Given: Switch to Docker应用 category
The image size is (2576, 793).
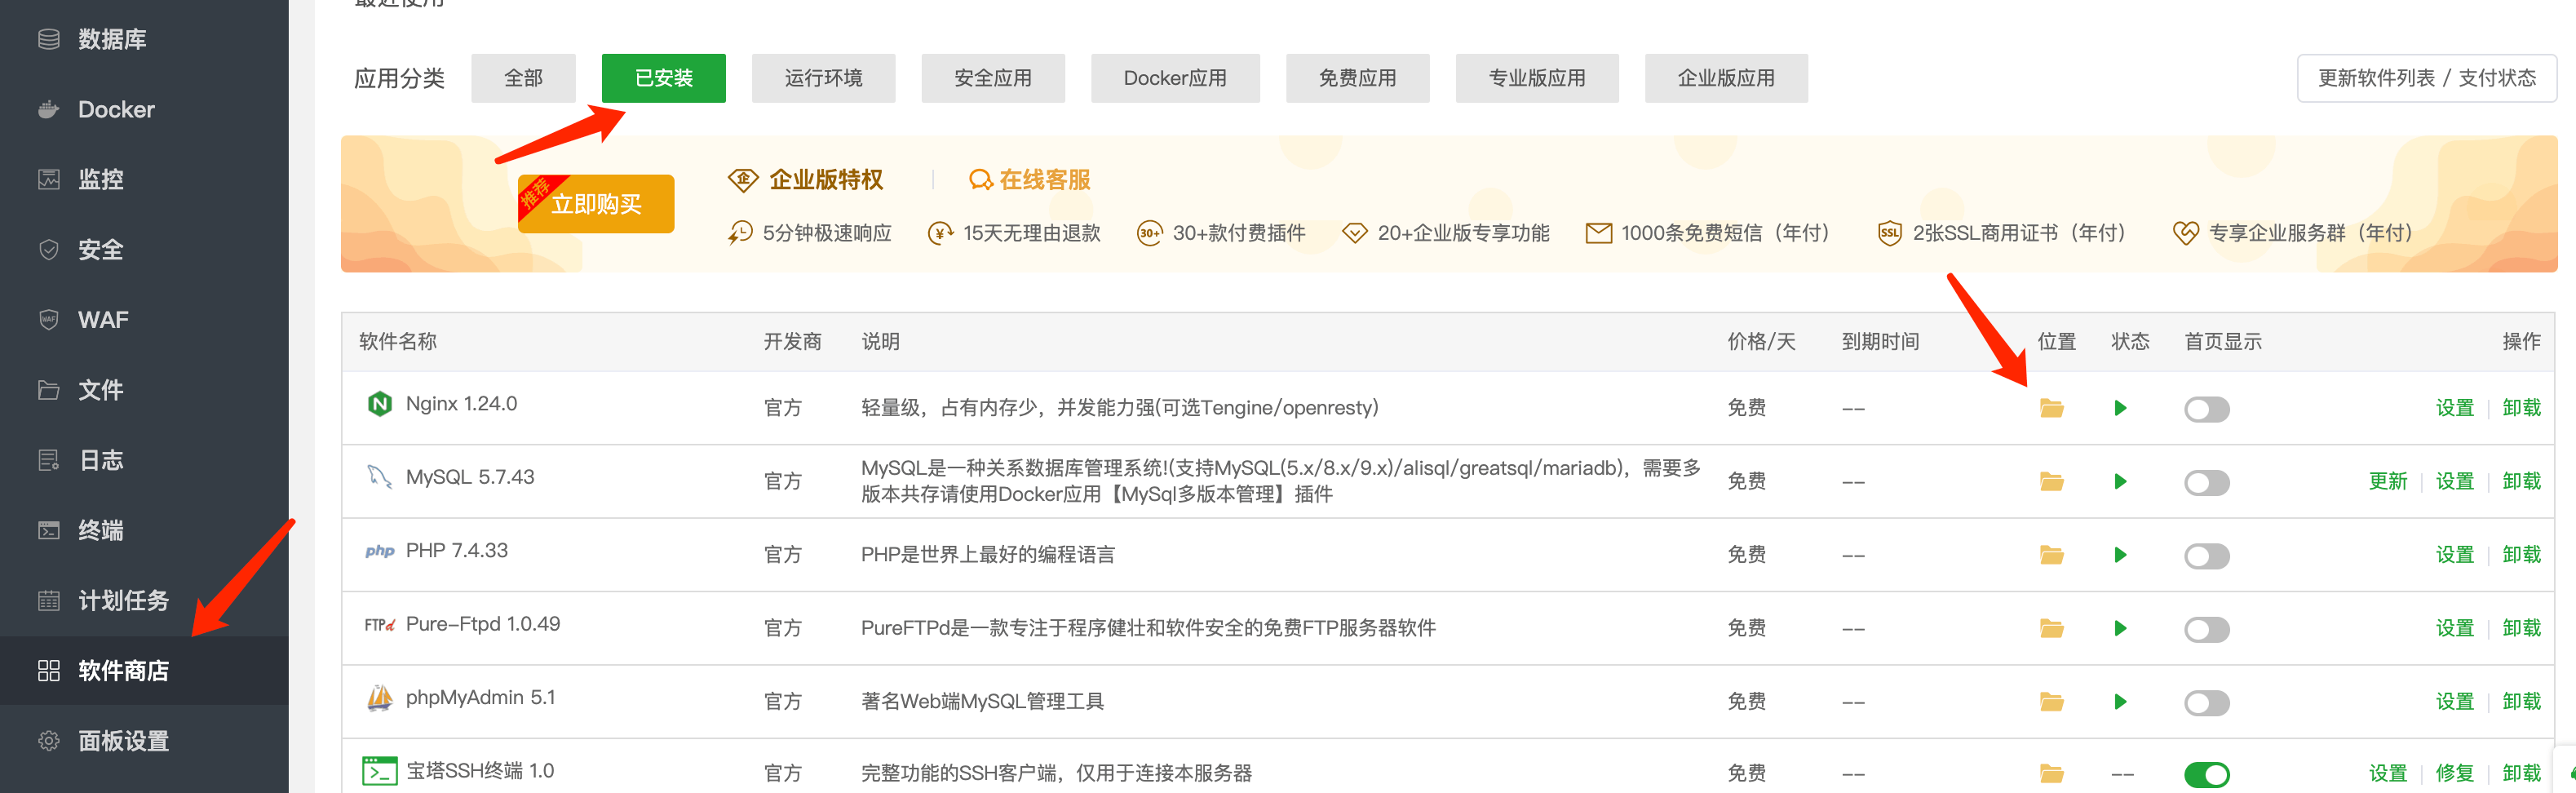Looking at the screenshot, I should (1175, 78).
